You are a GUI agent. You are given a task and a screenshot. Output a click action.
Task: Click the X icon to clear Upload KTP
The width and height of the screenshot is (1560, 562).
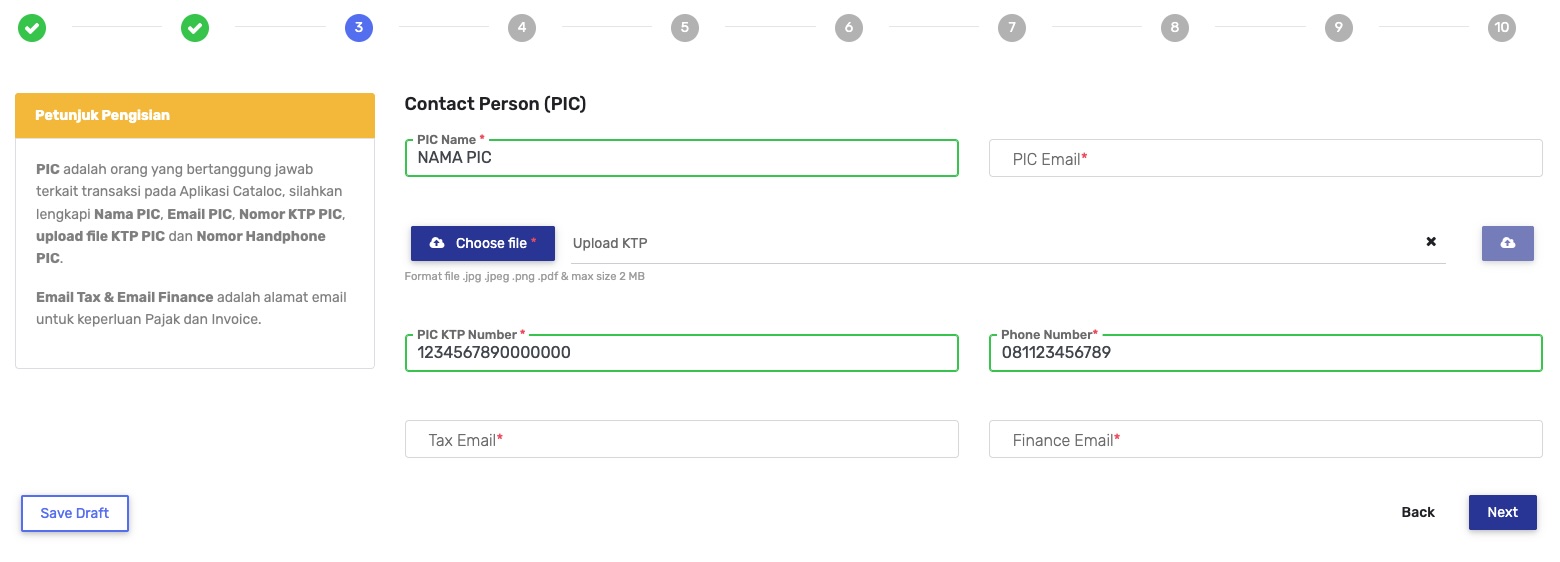click(1431, 242)
